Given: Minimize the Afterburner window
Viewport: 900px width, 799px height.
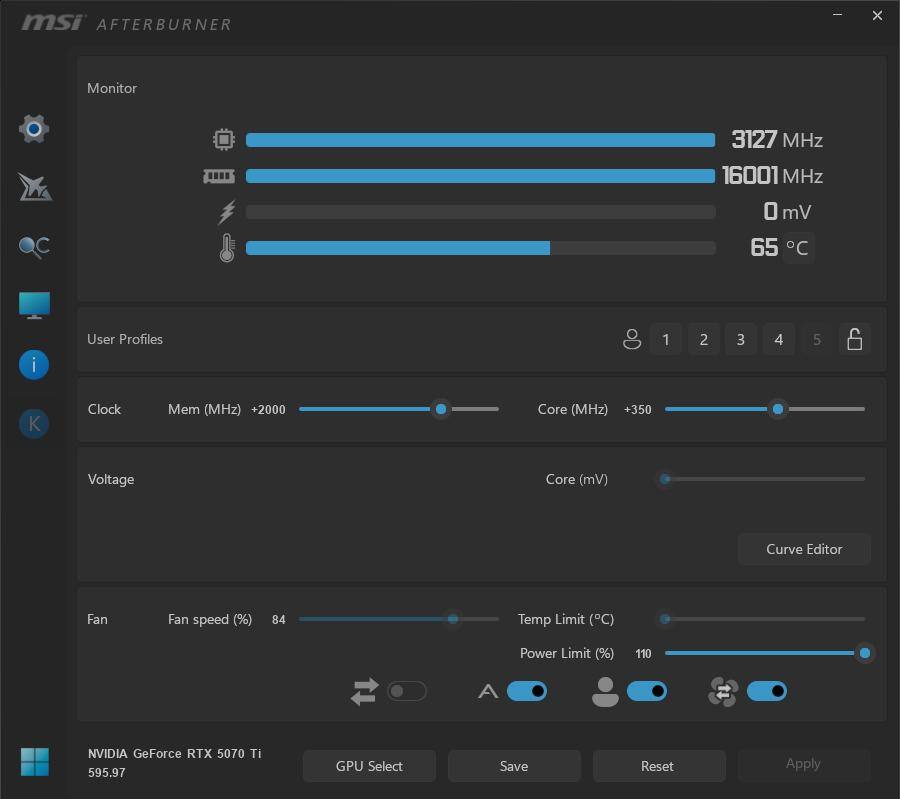Looking at the screenshot, I should (x=838, y=15).
